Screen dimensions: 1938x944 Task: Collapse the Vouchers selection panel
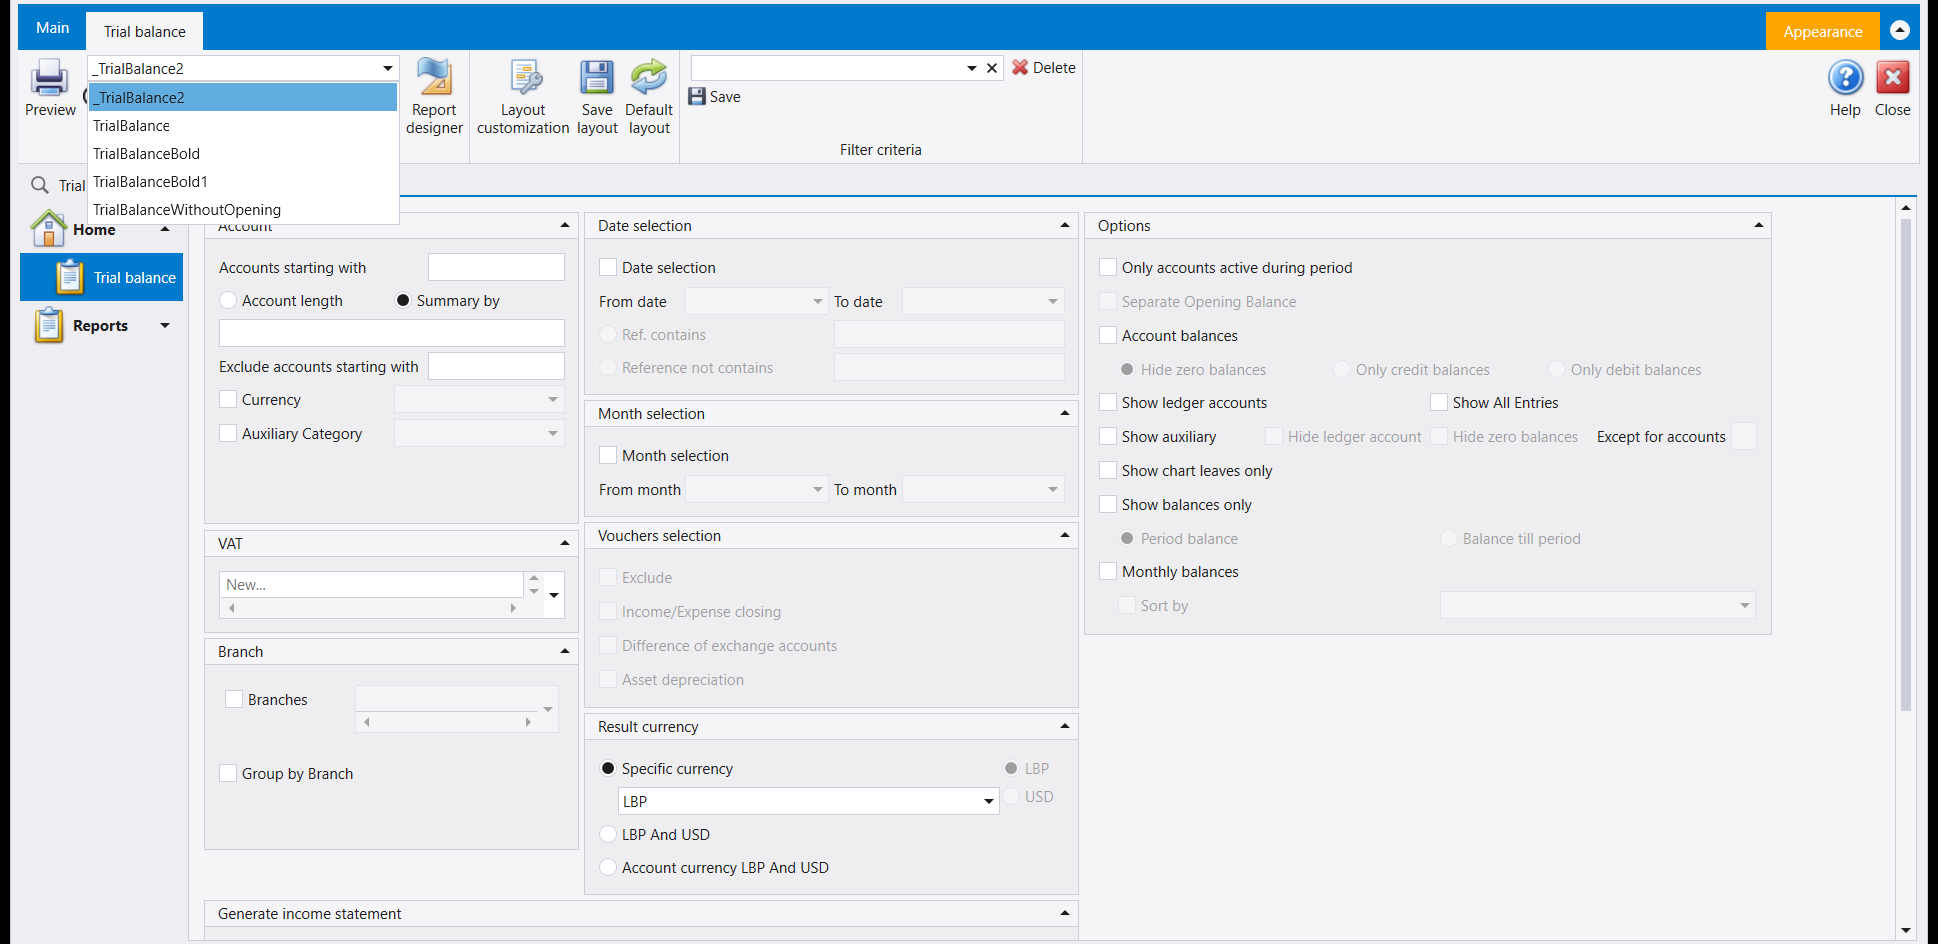coord(1064,535)
